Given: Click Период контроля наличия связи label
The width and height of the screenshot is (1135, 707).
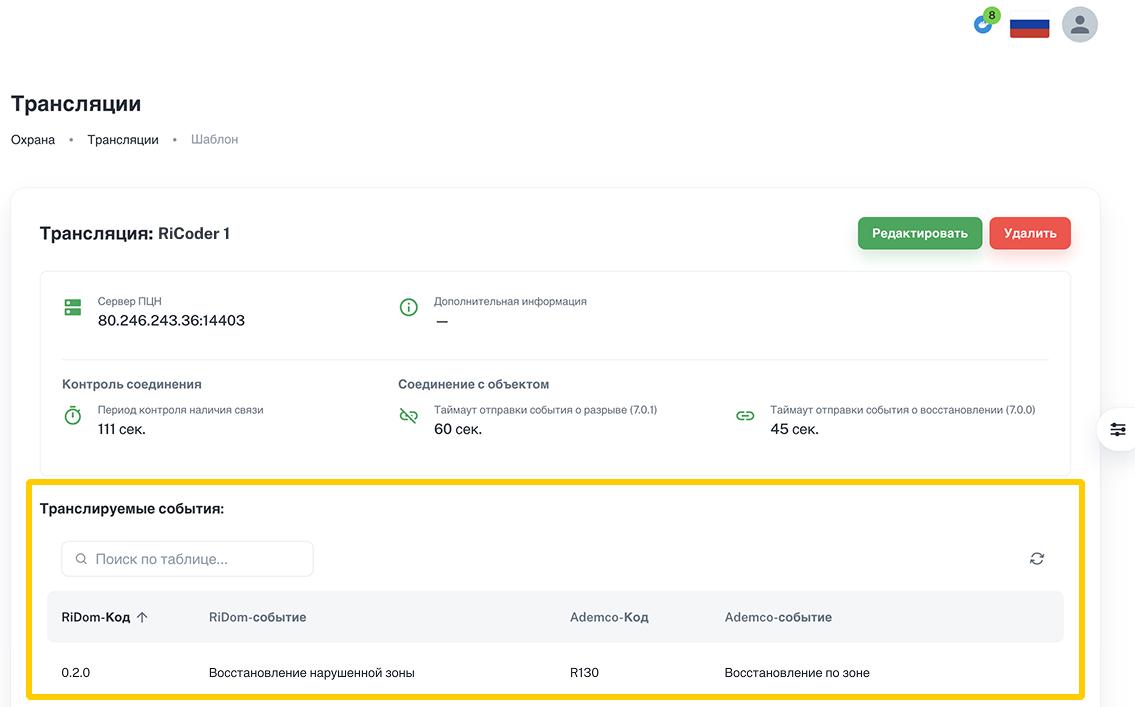Looking at the screenshot, I should pyautogui.click(x=180, y=410).
